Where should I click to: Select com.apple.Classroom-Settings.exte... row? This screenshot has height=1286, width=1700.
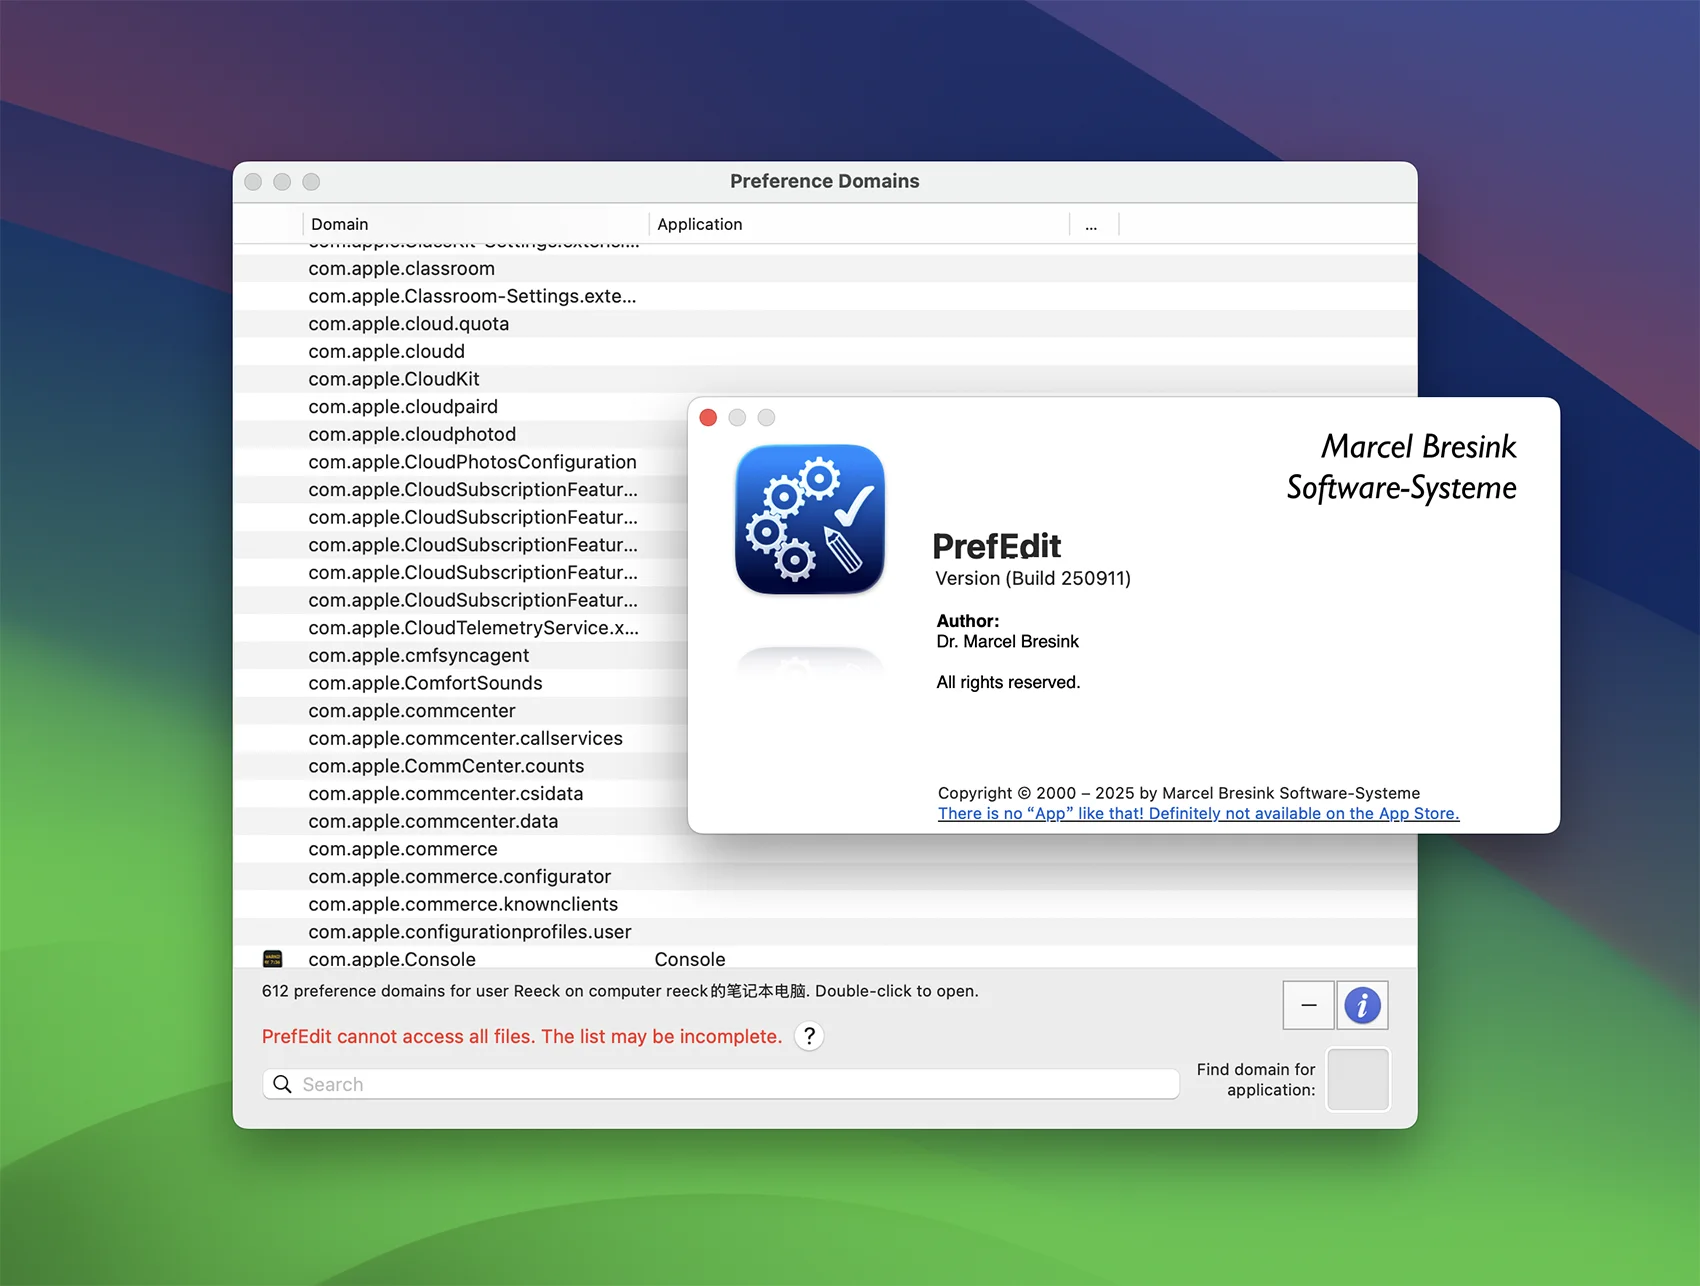[x=825, y=296]
